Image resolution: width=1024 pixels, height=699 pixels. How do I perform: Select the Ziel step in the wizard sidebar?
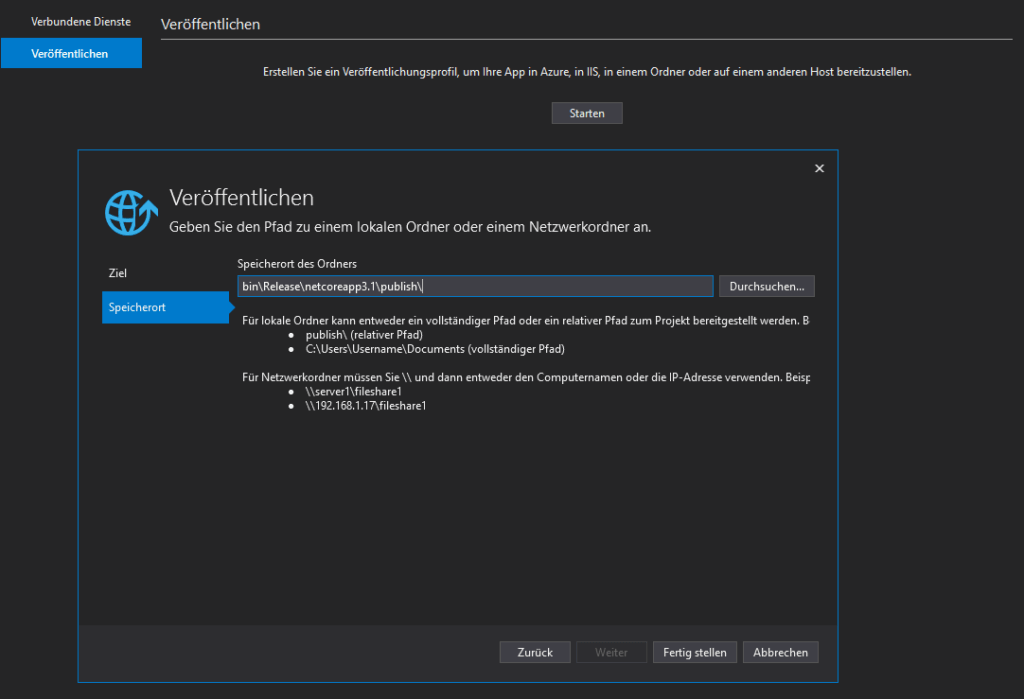pos(117,272)
